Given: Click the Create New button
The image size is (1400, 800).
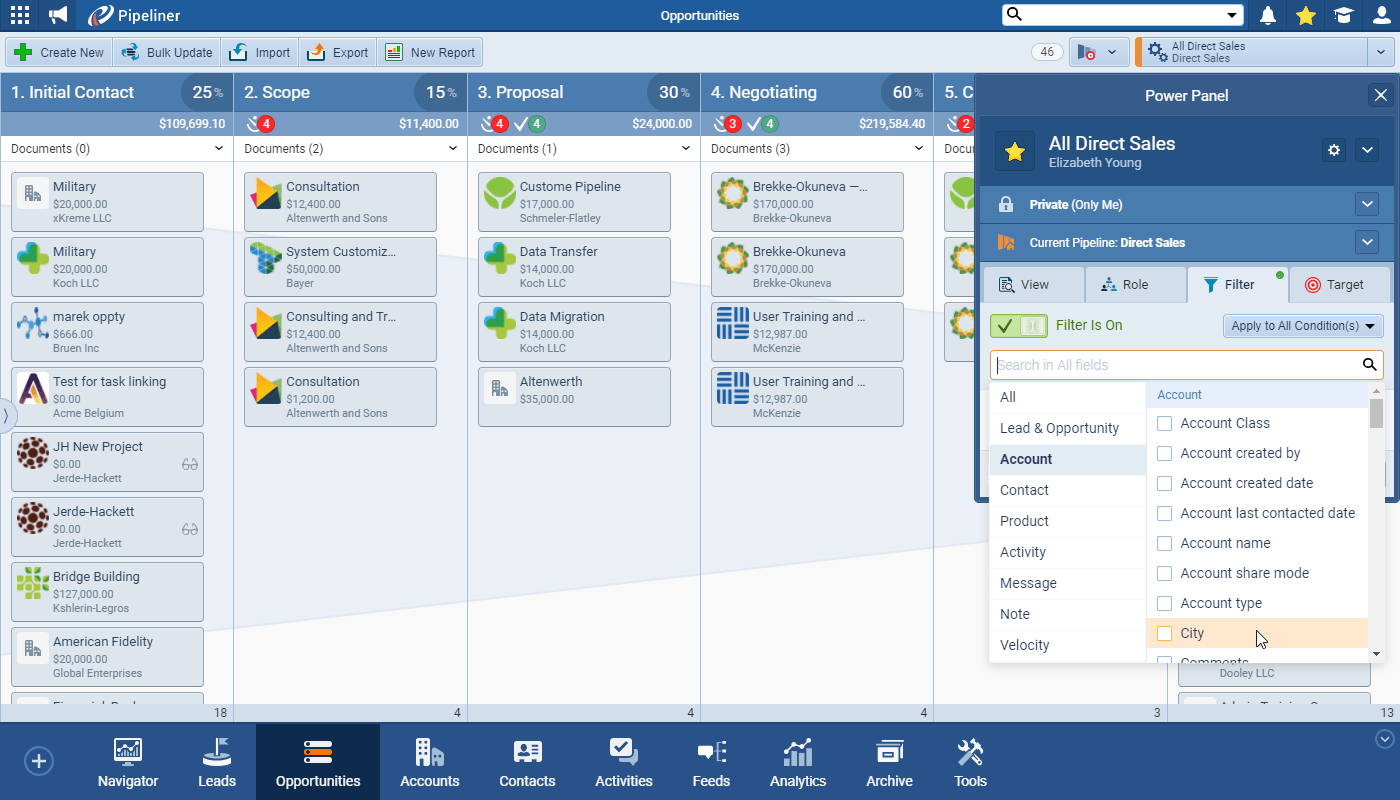Looking at the screenshot, I should tap(60, 53).
